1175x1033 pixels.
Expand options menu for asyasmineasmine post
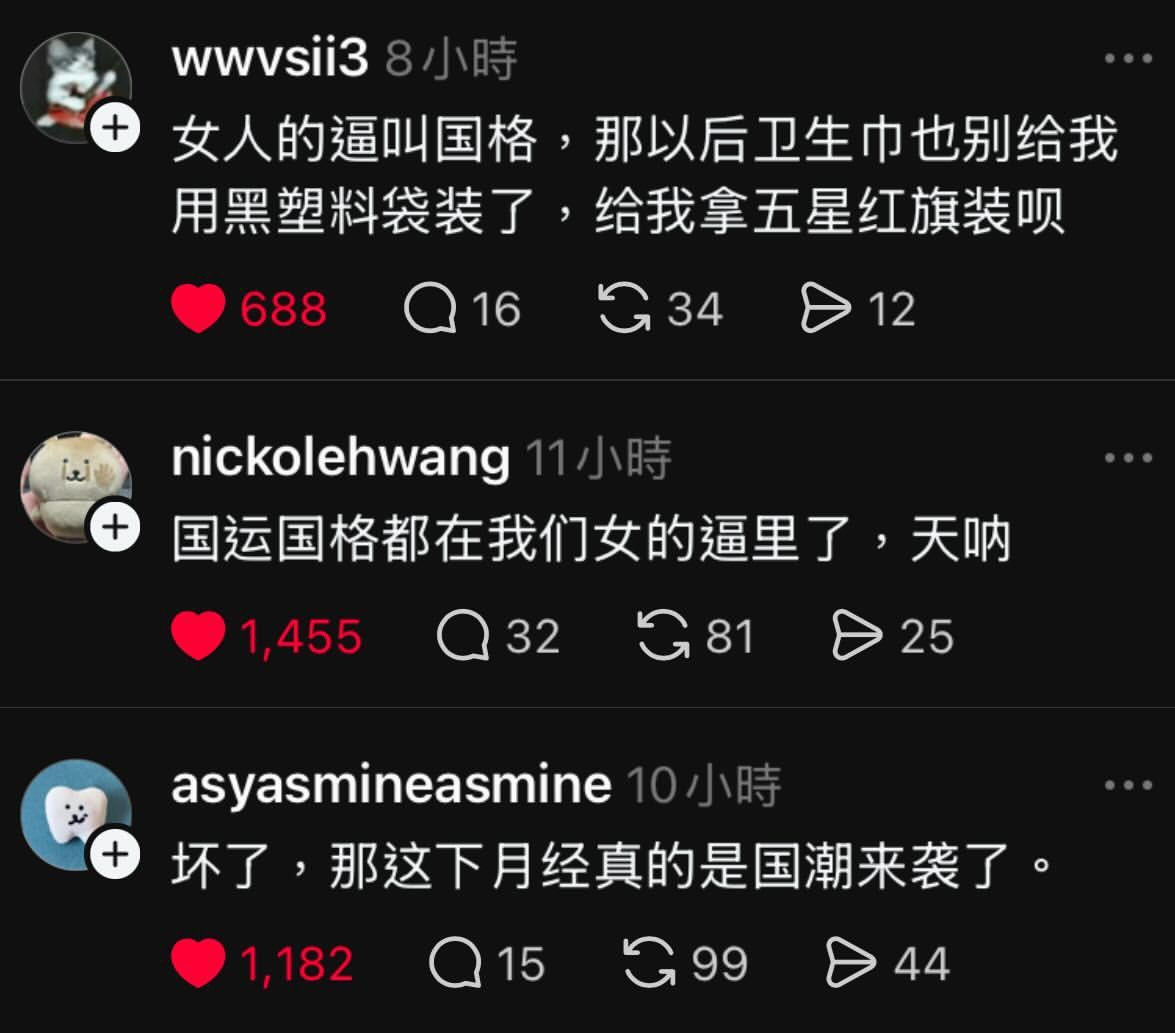pyautogui.click(x=1128, y=785)
